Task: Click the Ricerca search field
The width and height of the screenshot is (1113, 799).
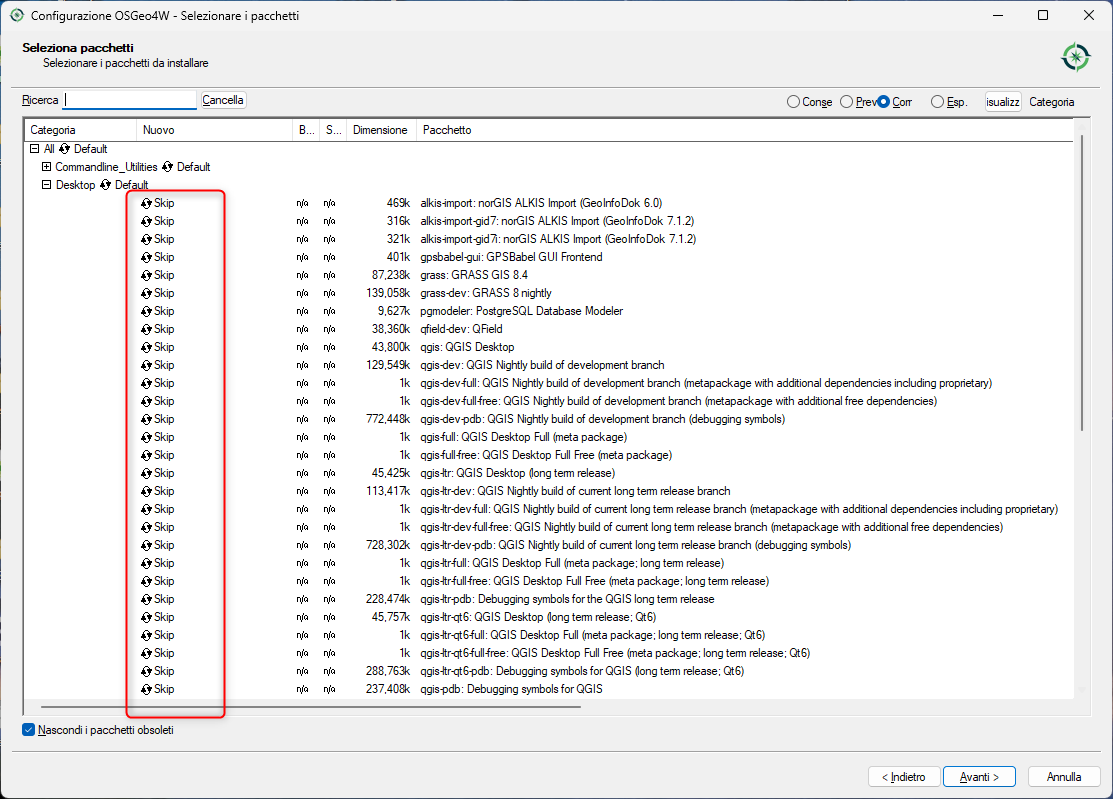Action: click(x=130, y=100)
